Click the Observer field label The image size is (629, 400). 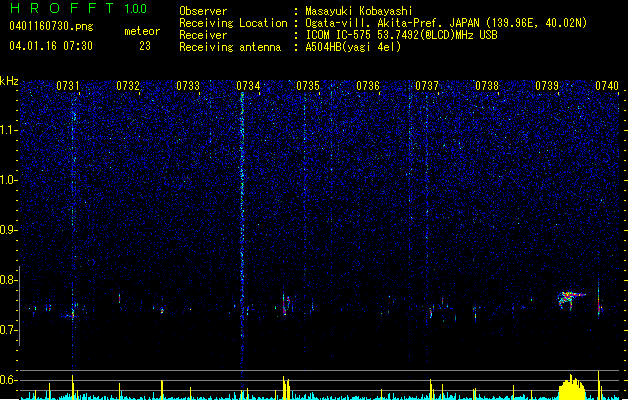(203, 11)
